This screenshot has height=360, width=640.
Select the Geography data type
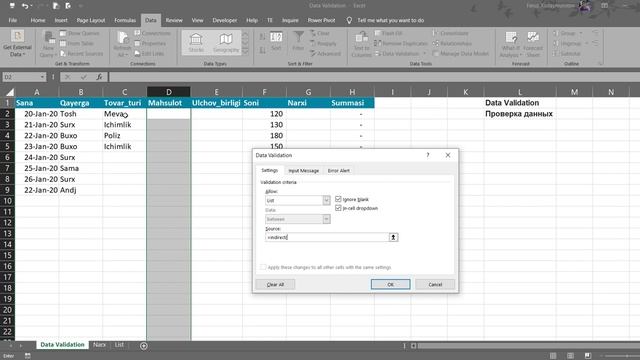coord(226,42)
